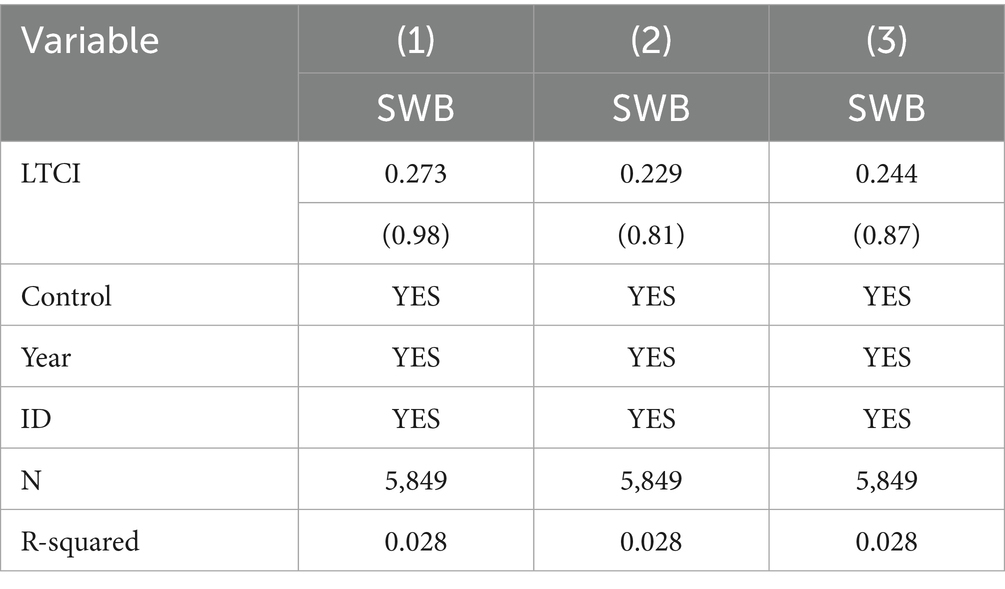
Task: Select the column (3) header
Action: (x=886, y=40)
